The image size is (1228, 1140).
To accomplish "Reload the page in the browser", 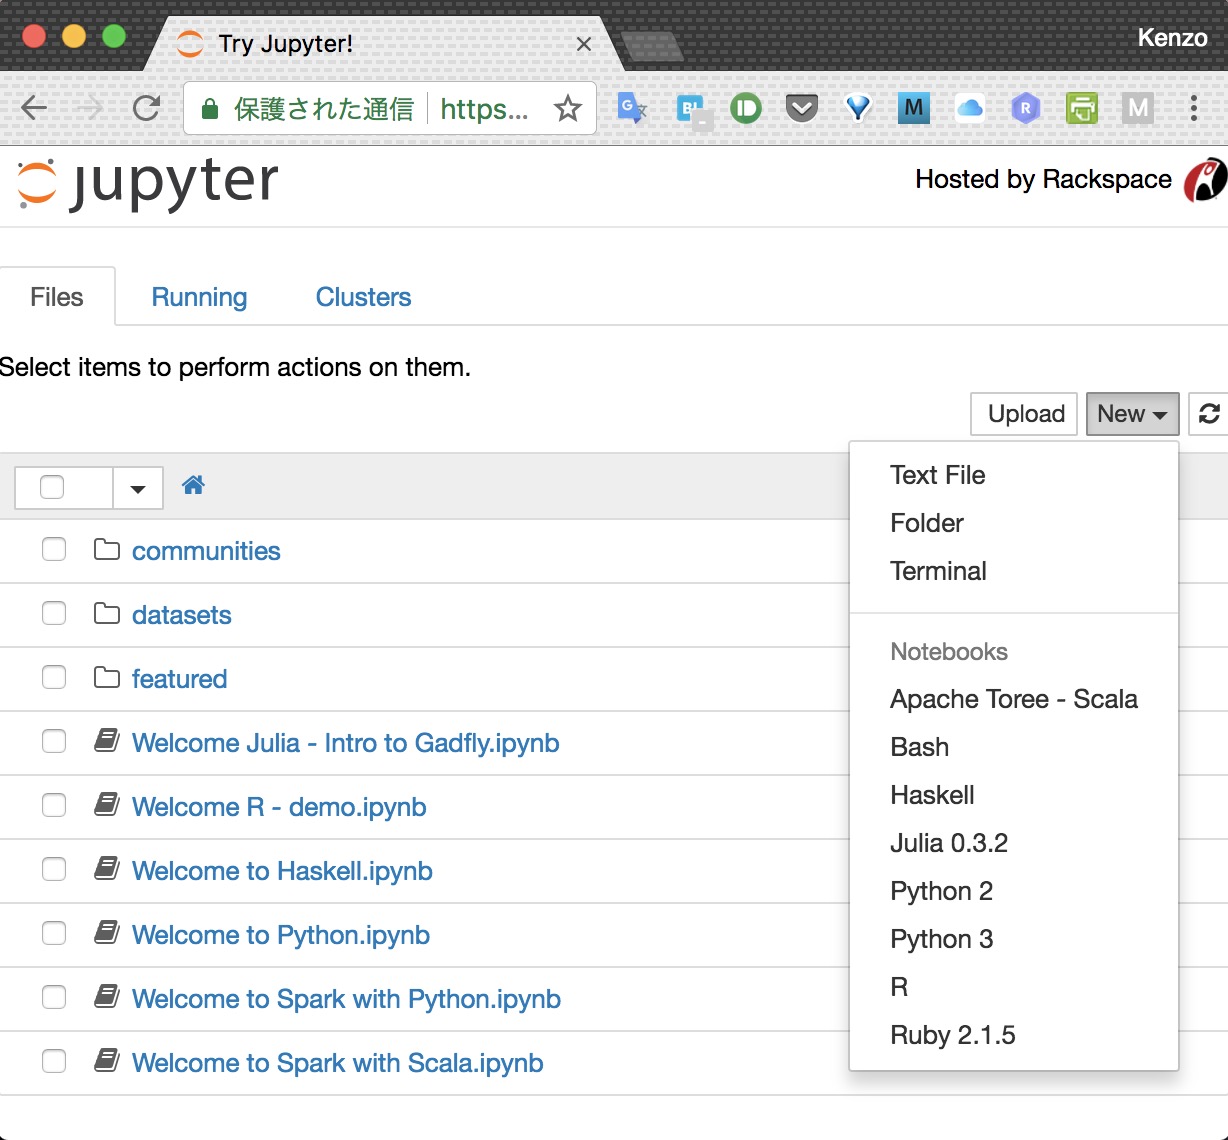I will 146,108.
